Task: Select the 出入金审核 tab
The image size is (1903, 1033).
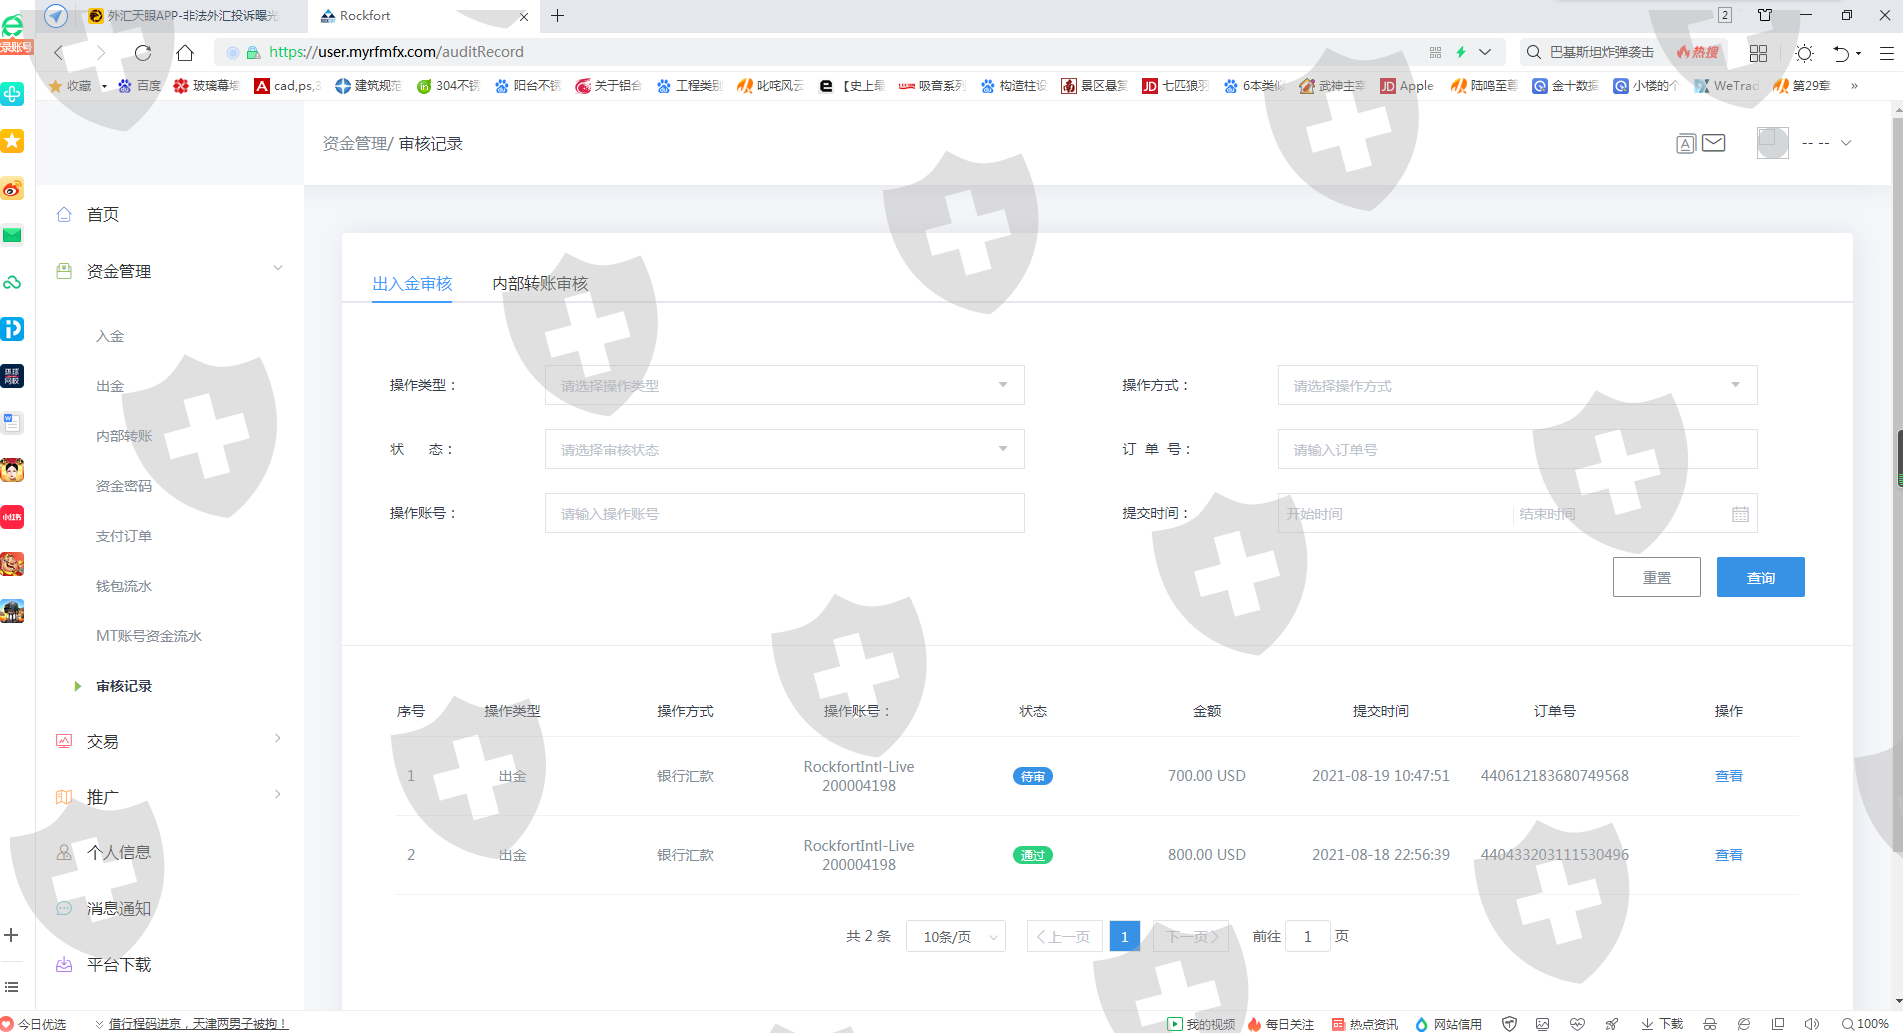Action: click(x=412, y=284)
